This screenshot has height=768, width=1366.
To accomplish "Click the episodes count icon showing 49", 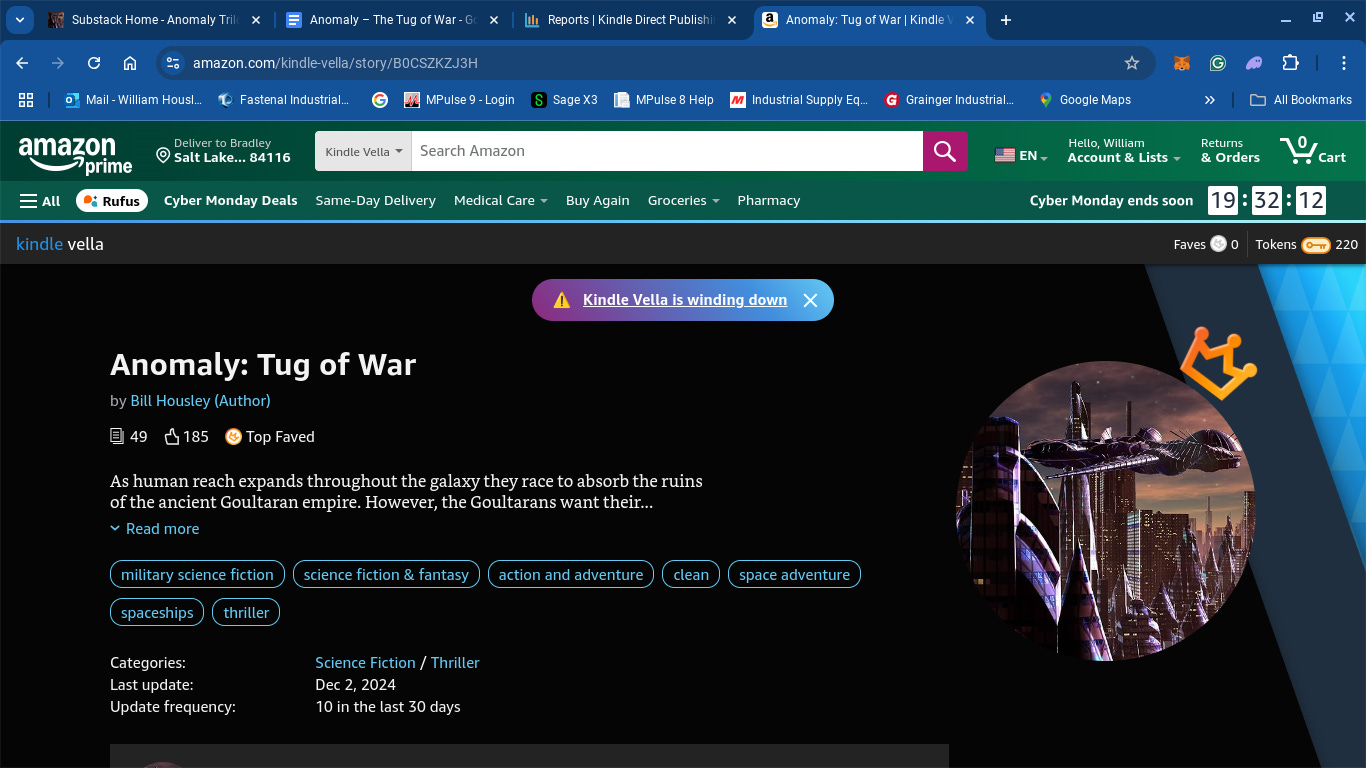I will pos(117,437).
